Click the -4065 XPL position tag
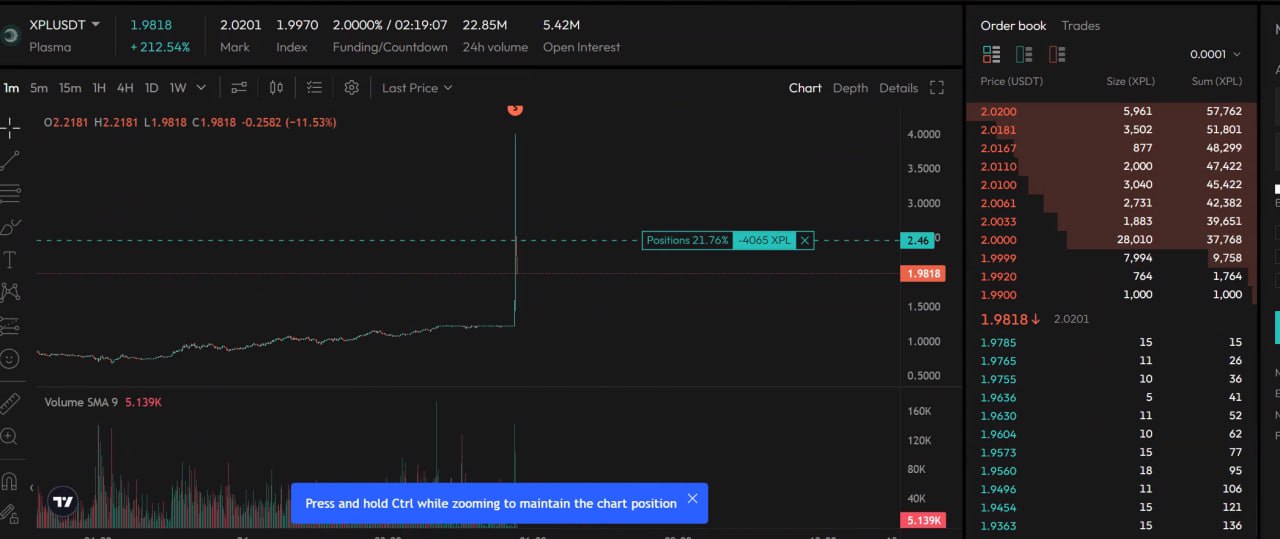The height and width of the screenshot is (539, 1280). pyautogui.click(x=764, y=240)
